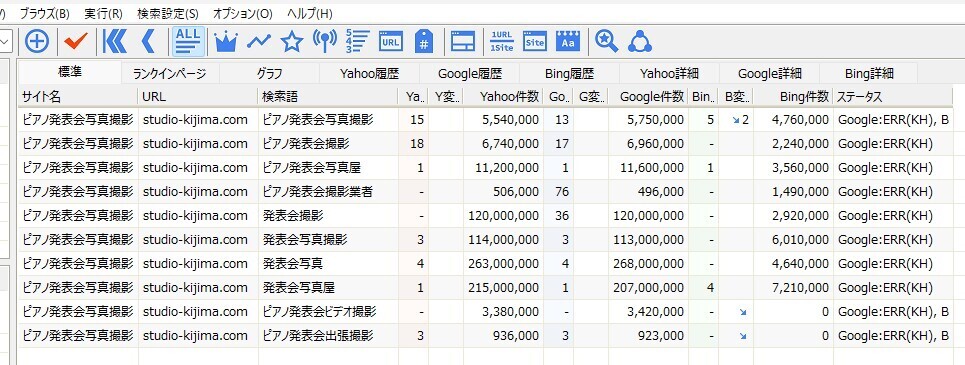The height and width of the screenshot is (365, 965).
Task: Click the 5-4-3 rank list icon
Action: pos(358,41)
